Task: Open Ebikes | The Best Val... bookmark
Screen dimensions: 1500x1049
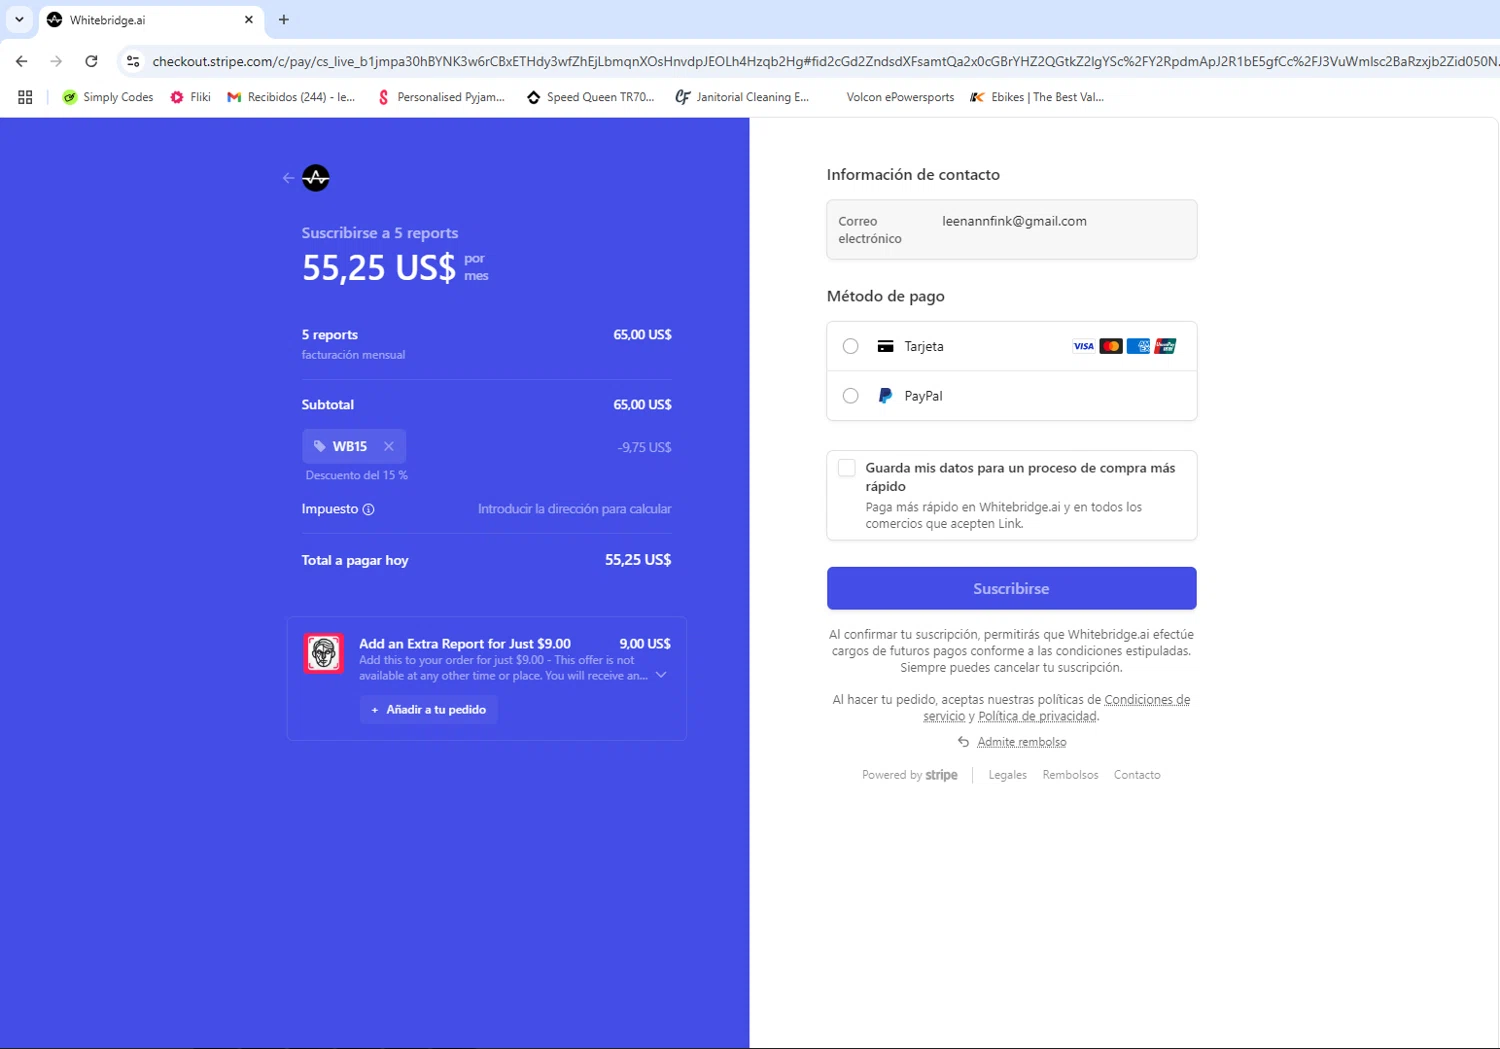Action: tap(1037, 97)
